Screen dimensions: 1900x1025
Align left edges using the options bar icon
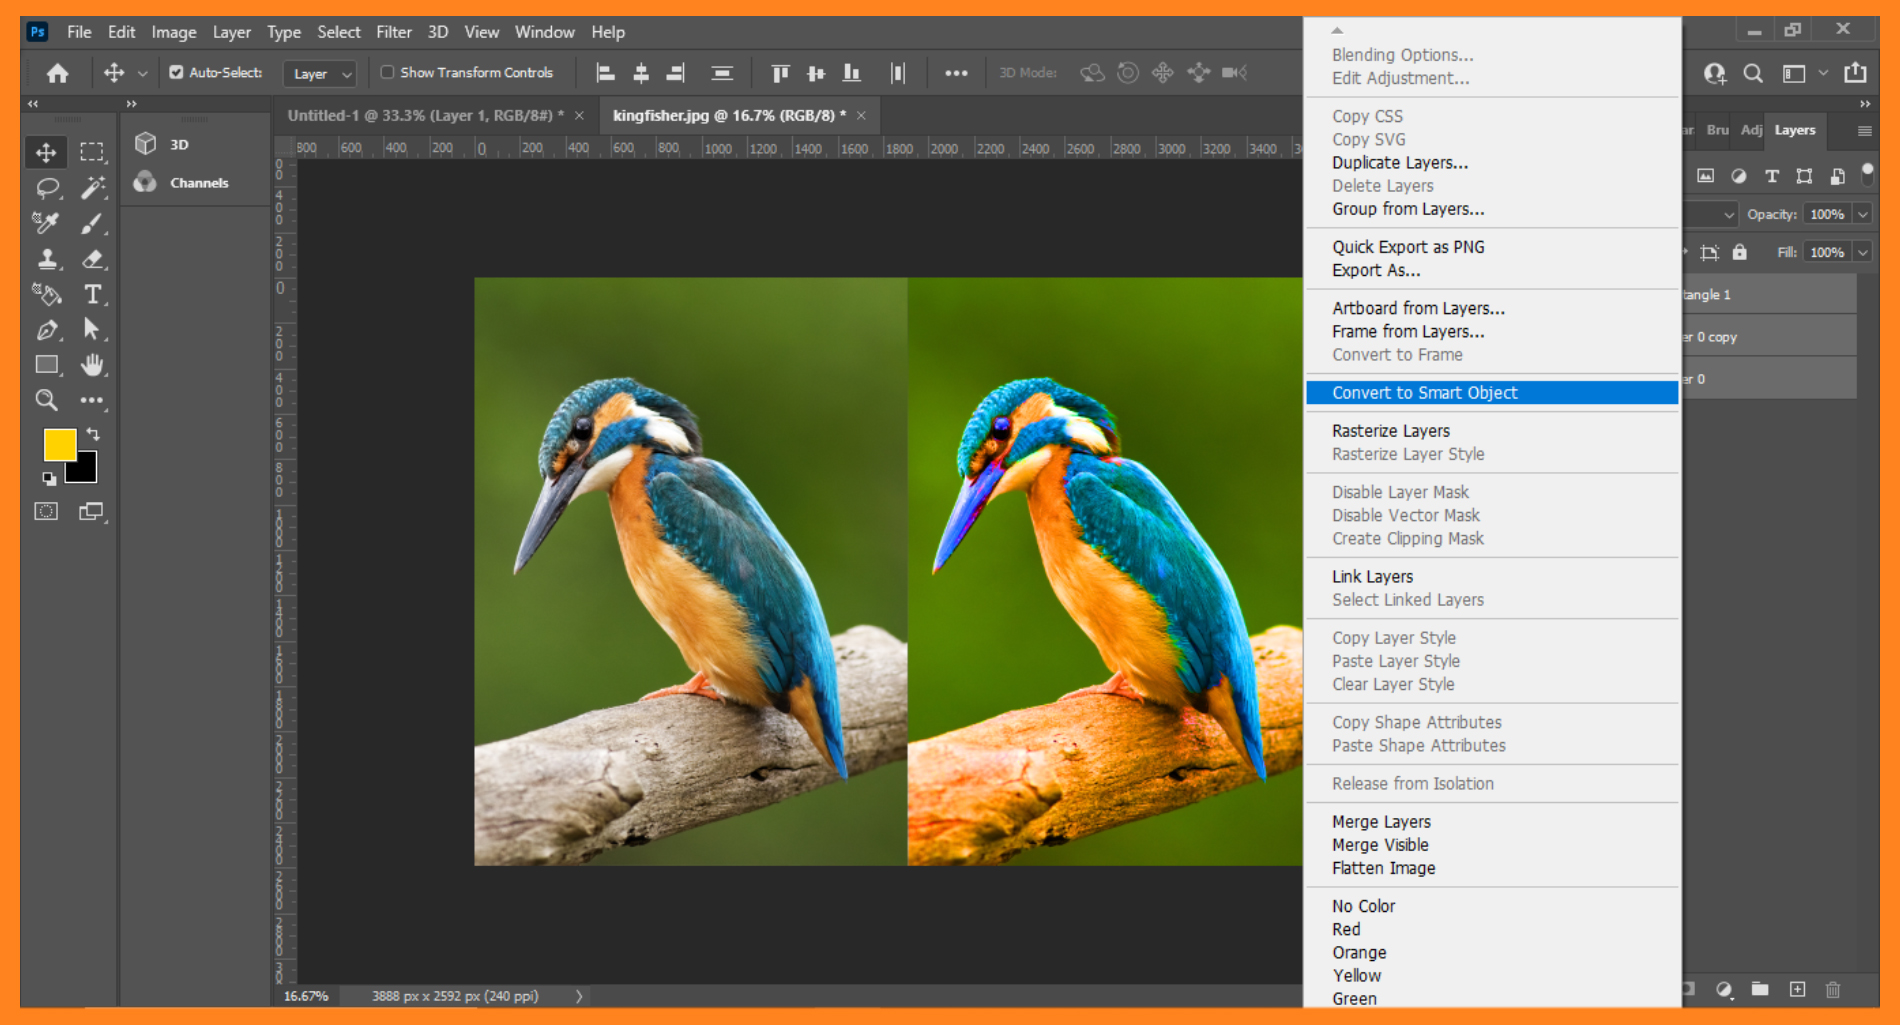(x=604, y=72)
